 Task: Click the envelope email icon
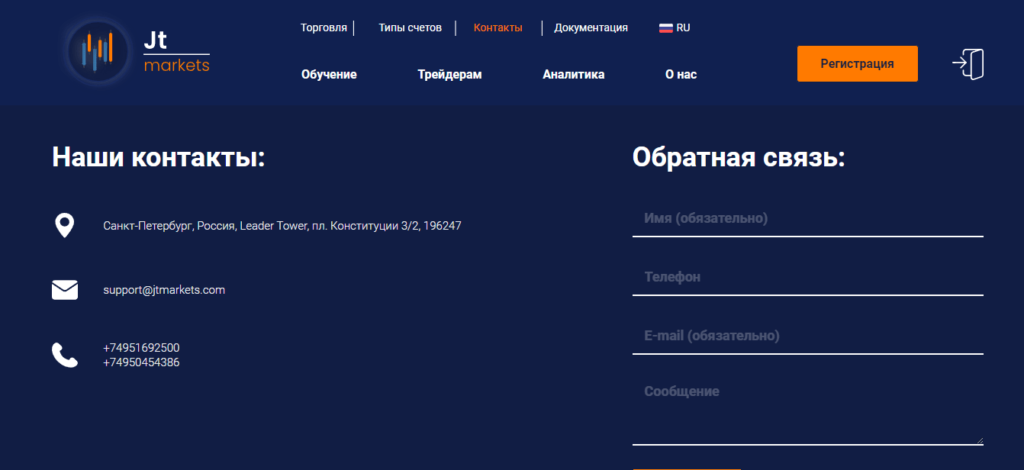click(65, 290)
